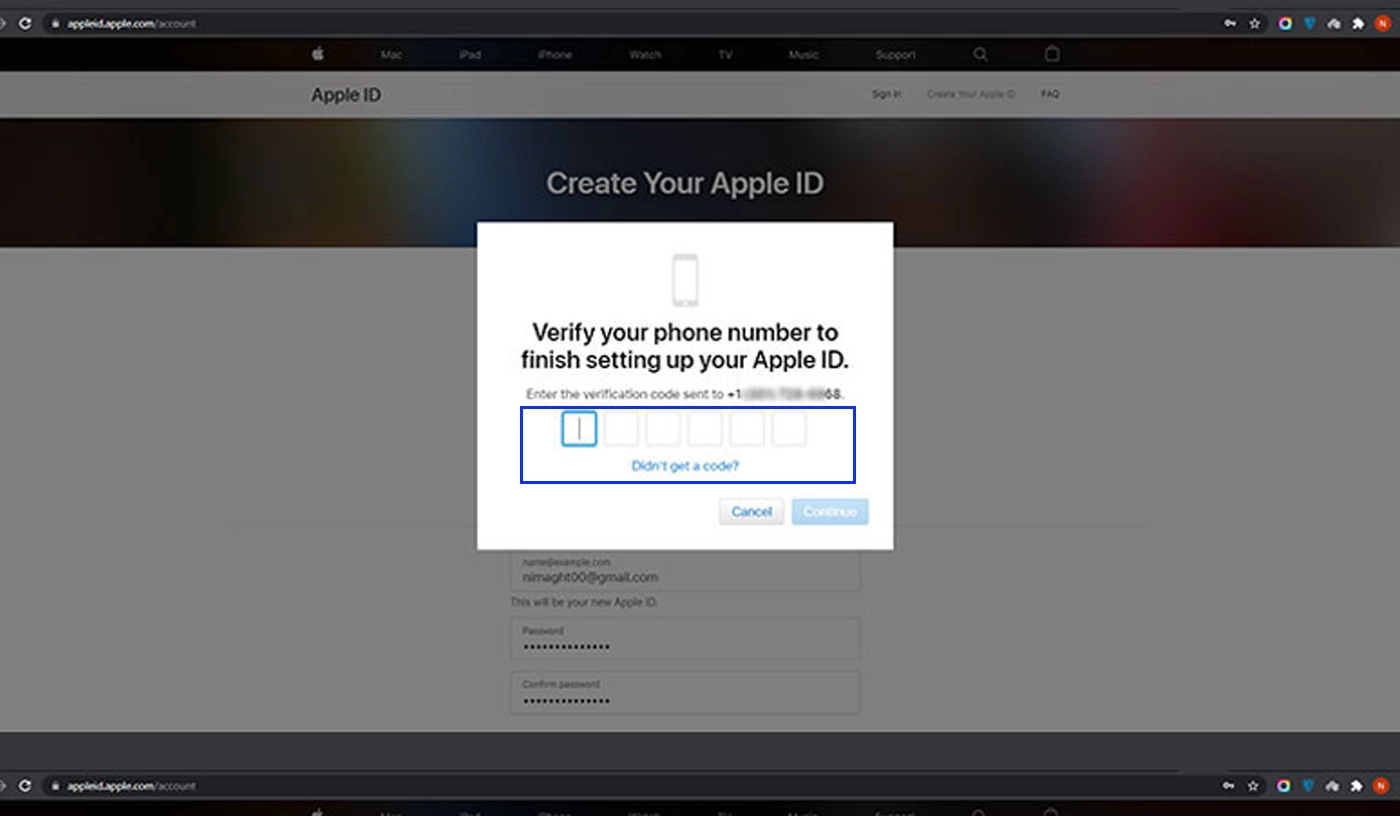Screen dimensions: 1400x816
Task: Open the Create Your Apple ID link
Action: tap(971, 94)
